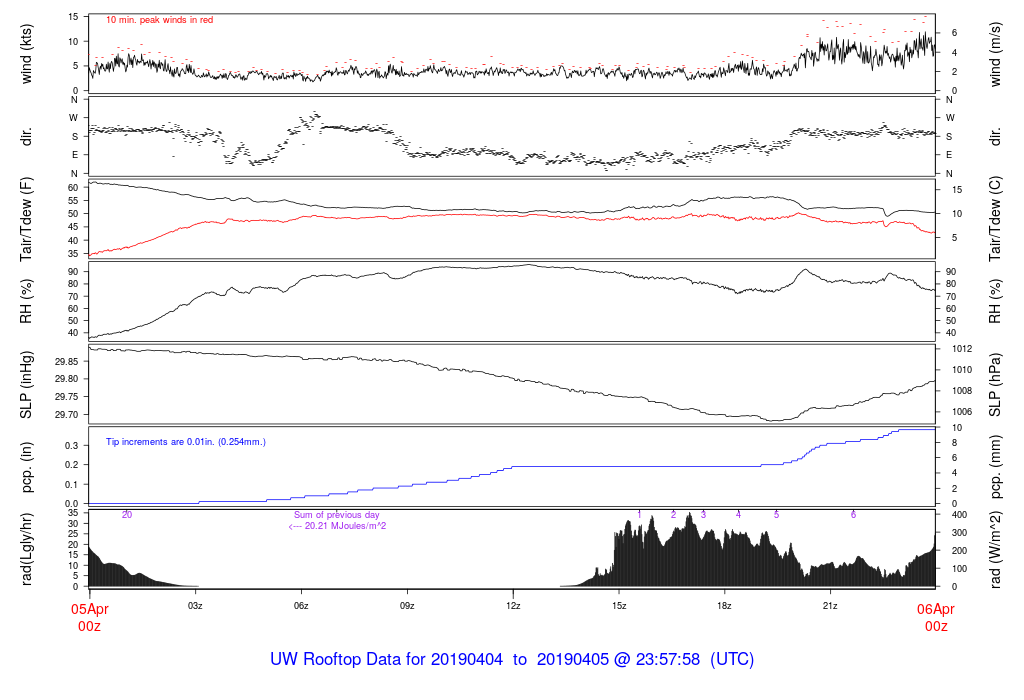Click the red '05Apr' date label

click(x=89, y=609)
